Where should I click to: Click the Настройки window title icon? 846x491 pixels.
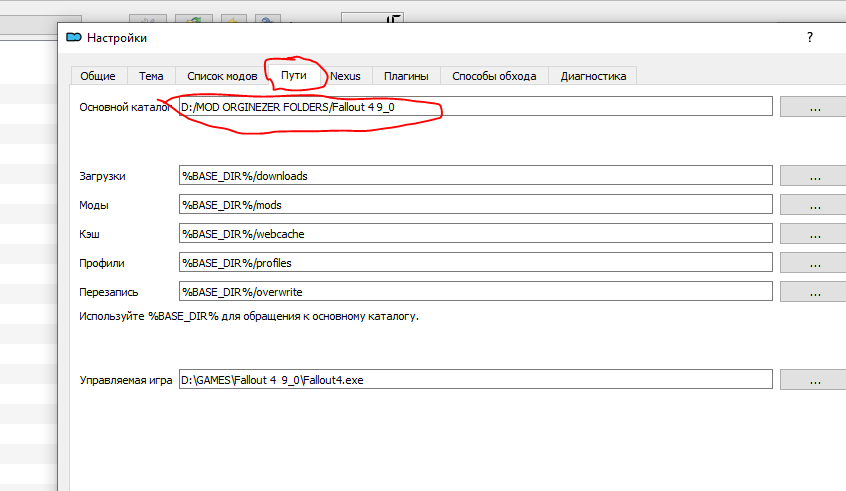coord(73,38)
